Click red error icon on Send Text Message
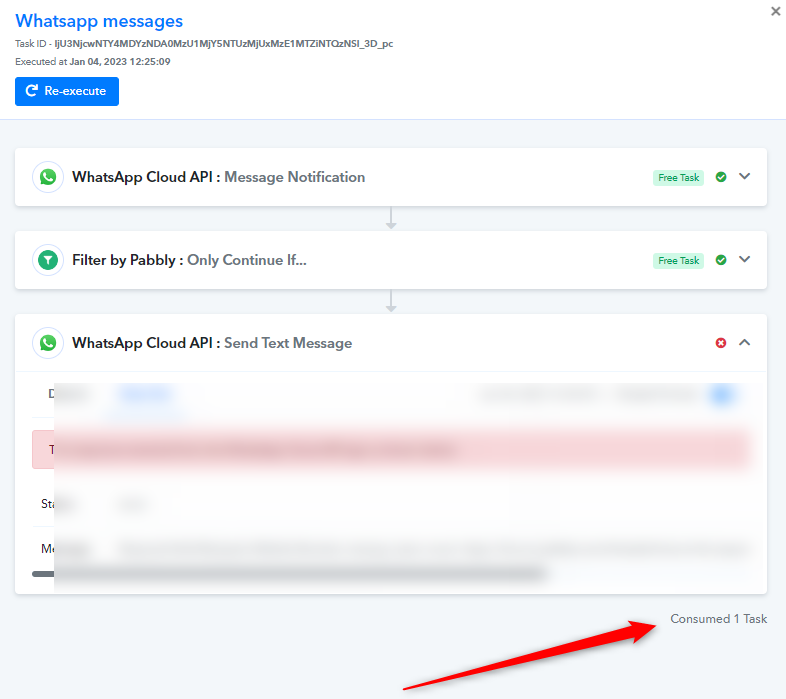The image size is (786, 699). pyautogui.click(x=721, y=343)
